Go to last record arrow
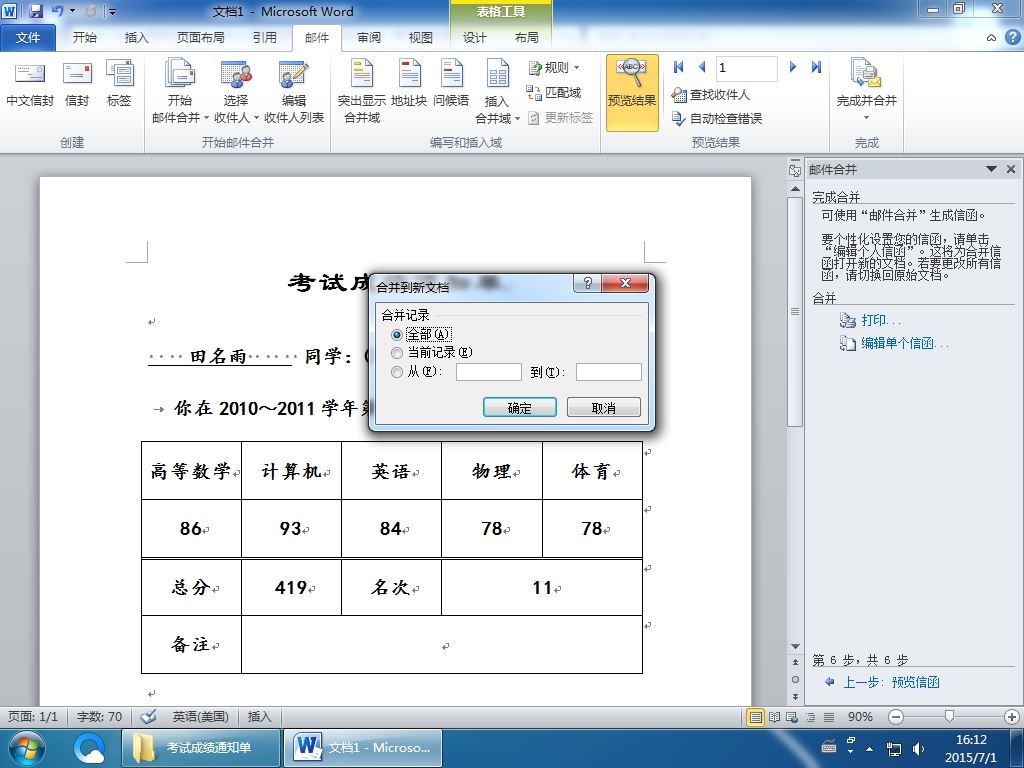The image size is (1024, 768). [x=816, y=67]
